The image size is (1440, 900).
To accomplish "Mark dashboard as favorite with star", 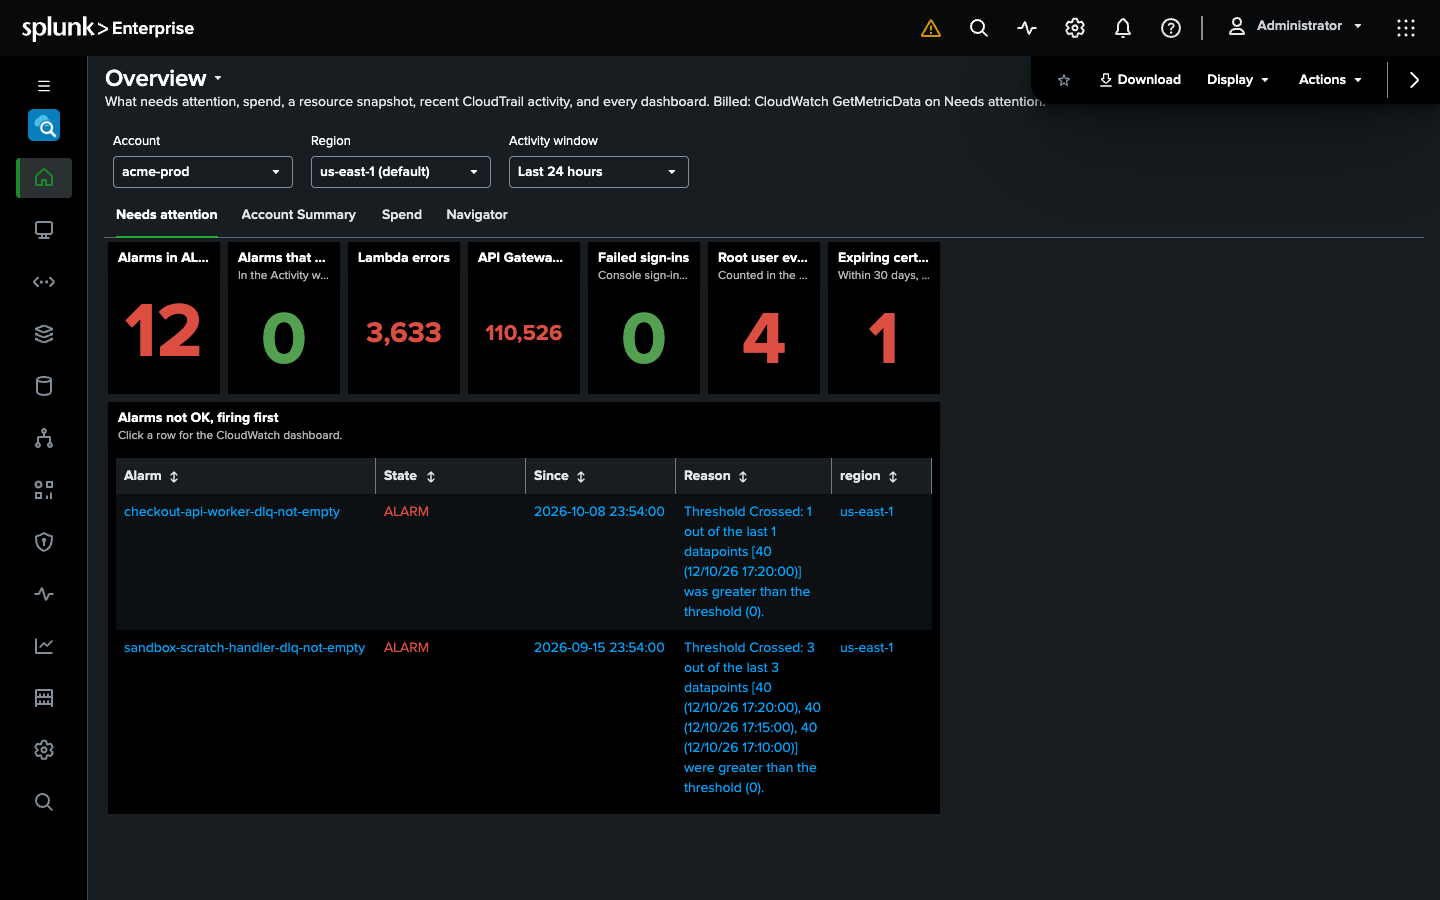I will [x=1064, y=80].
